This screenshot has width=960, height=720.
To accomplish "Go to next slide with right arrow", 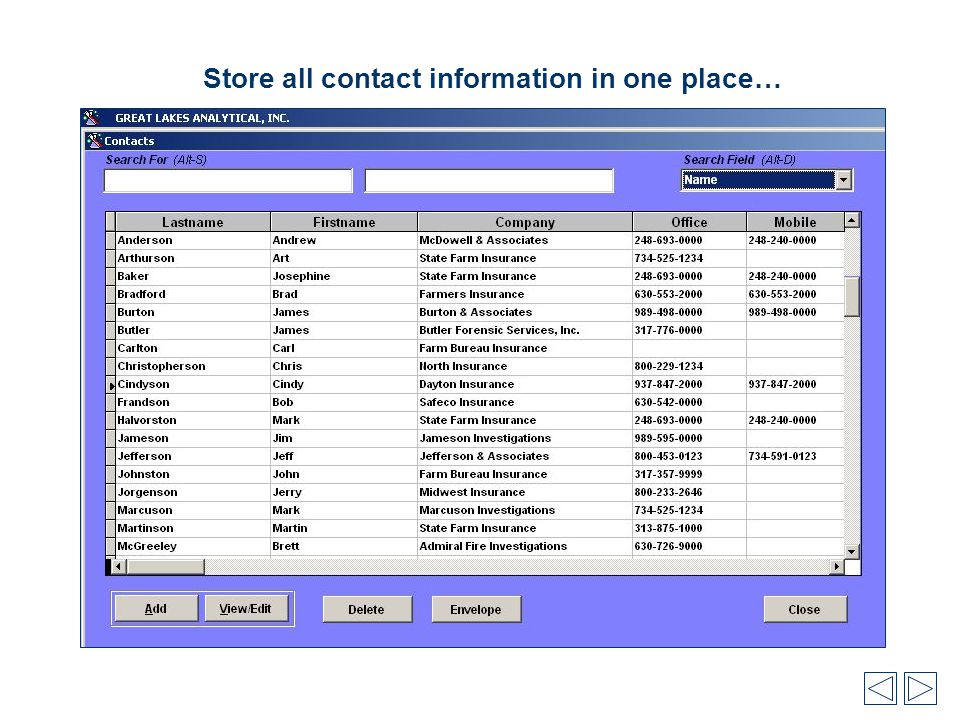I will pos(920,688).
